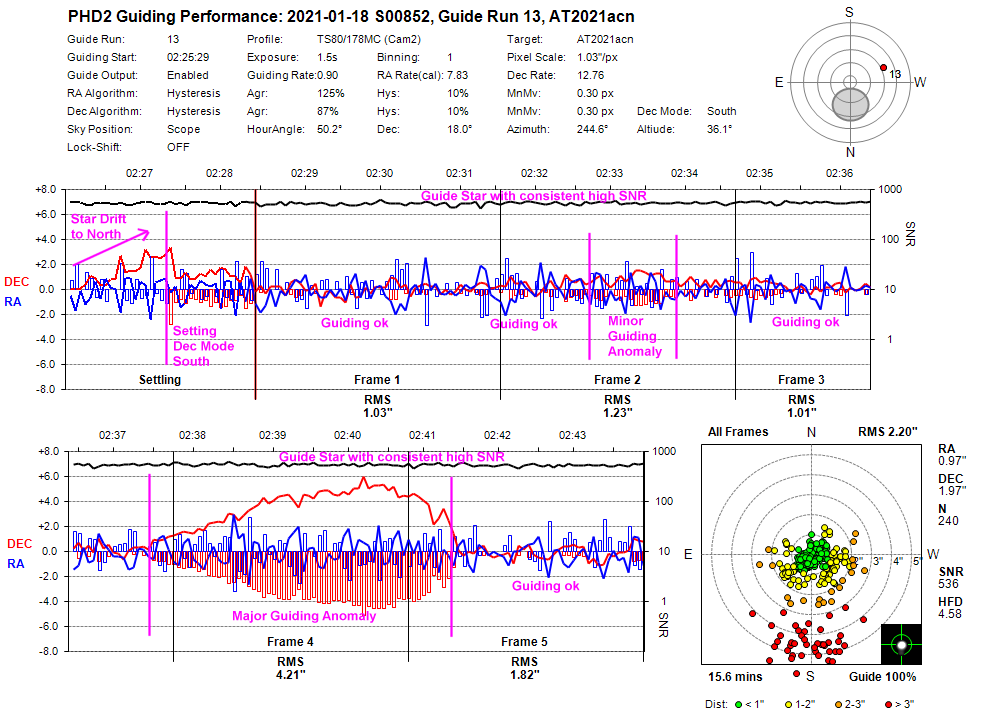Click the Exposure value 1.5s

click(327, 57)
